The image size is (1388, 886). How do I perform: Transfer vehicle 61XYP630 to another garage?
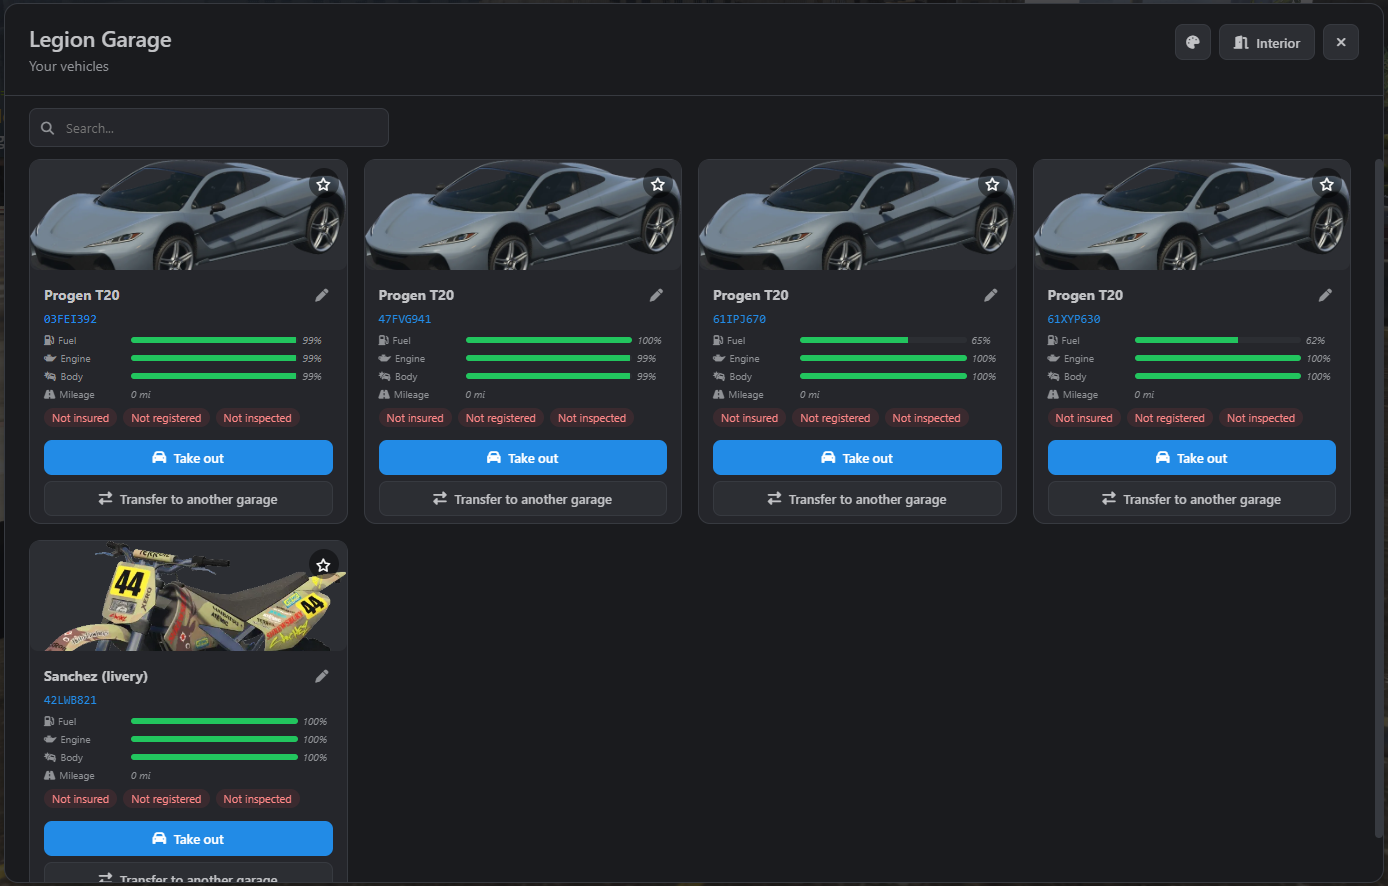[1191, 499]
